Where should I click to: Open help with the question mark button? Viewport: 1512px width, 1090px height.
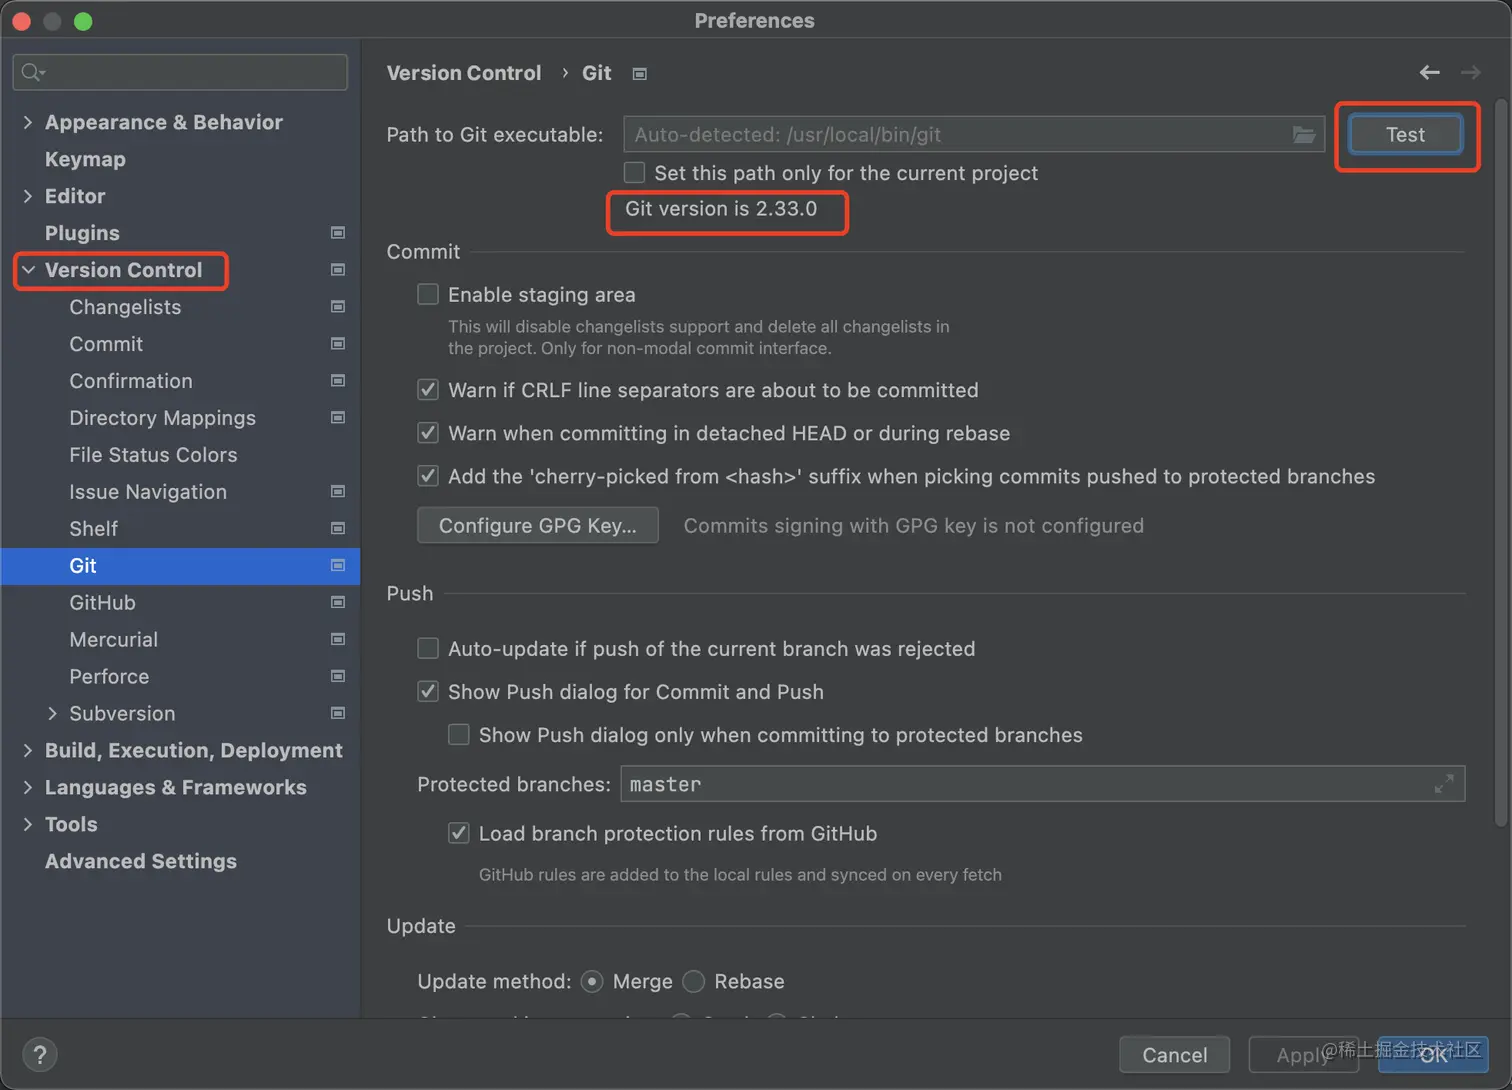pyautogui.click(x=40, y=1055)
